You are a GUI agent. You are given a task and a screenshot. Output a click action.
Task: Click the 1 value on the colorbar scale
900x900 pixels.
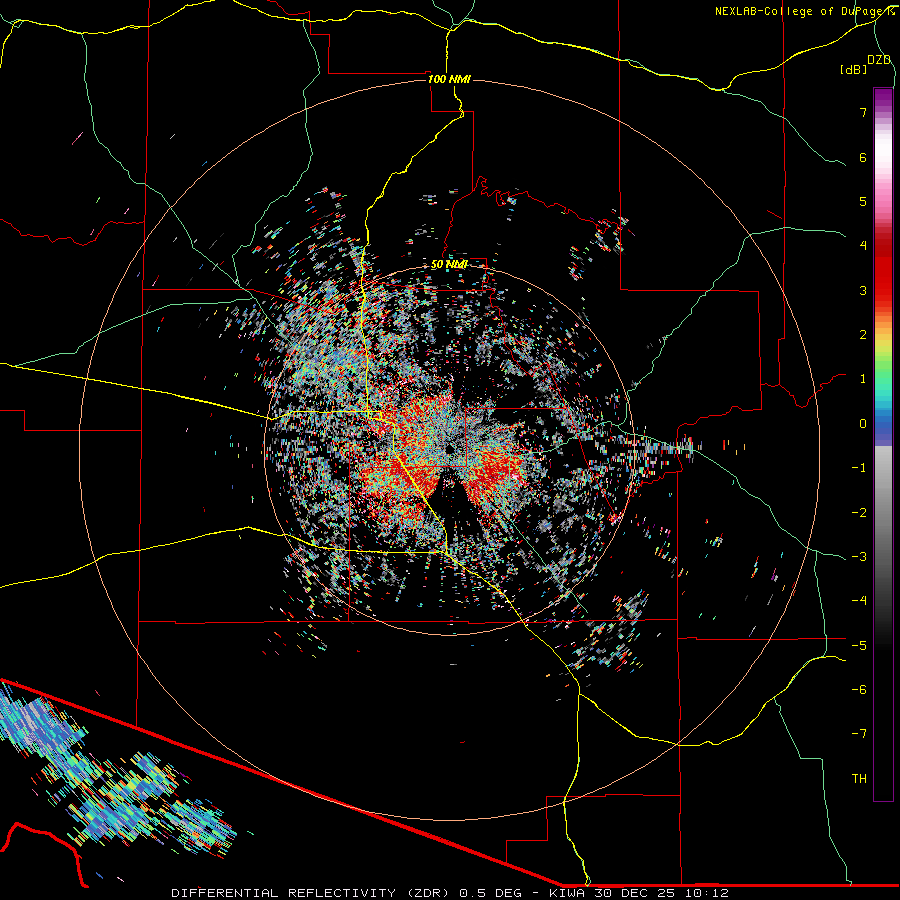[x=863, y=379]
